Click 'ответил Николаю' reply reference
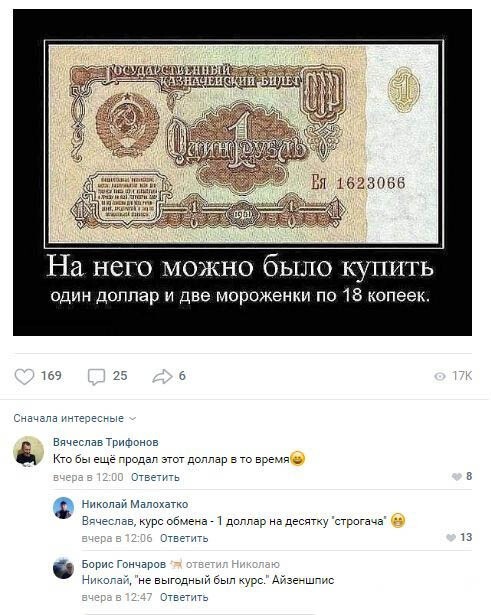Viewport: 491px width, 615px height. pos(233,564)
